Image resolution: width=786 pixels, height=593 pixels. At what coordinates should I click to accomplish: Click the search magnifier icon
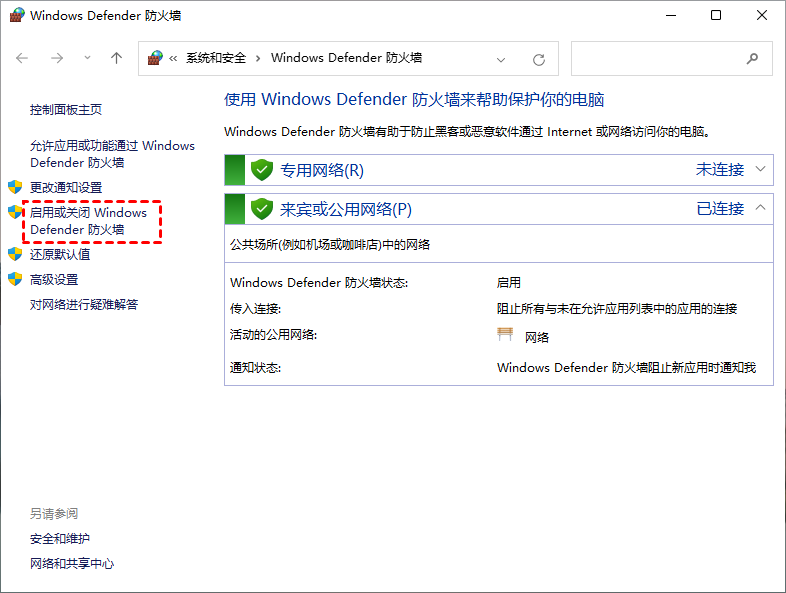coord(752,59)
